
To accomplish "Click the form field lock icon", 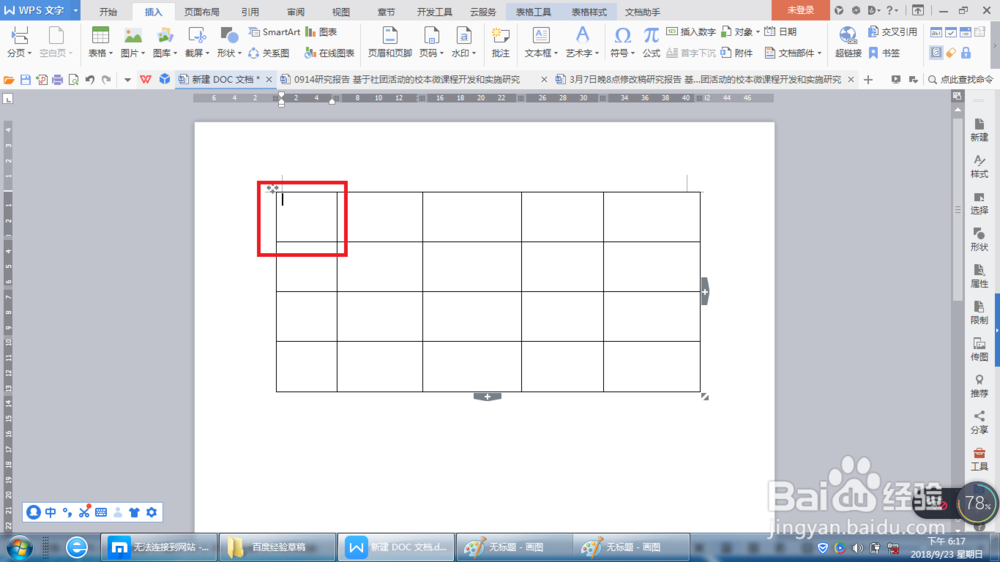I will tap(966, 53).
